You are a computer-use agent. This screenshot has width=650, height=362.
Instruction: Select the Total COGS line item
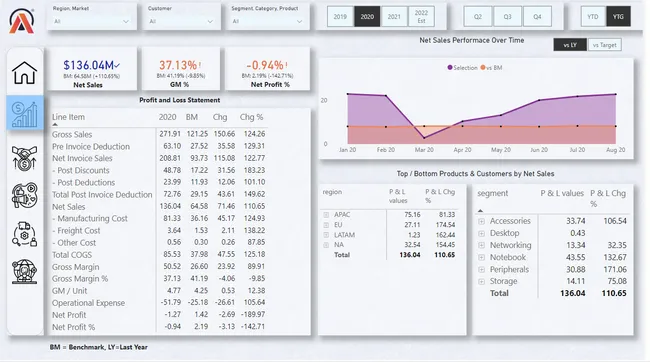click(x=72, y=255)
